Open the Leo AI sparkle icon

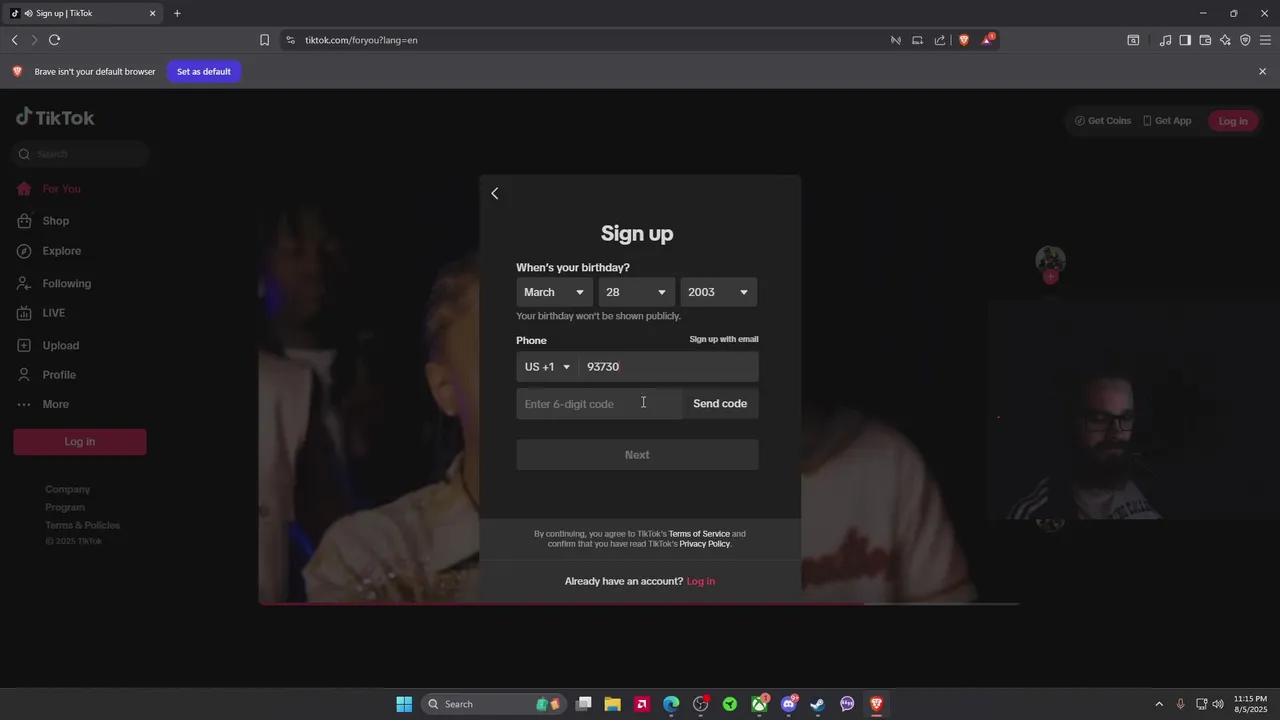click(x=1225, y=40)
